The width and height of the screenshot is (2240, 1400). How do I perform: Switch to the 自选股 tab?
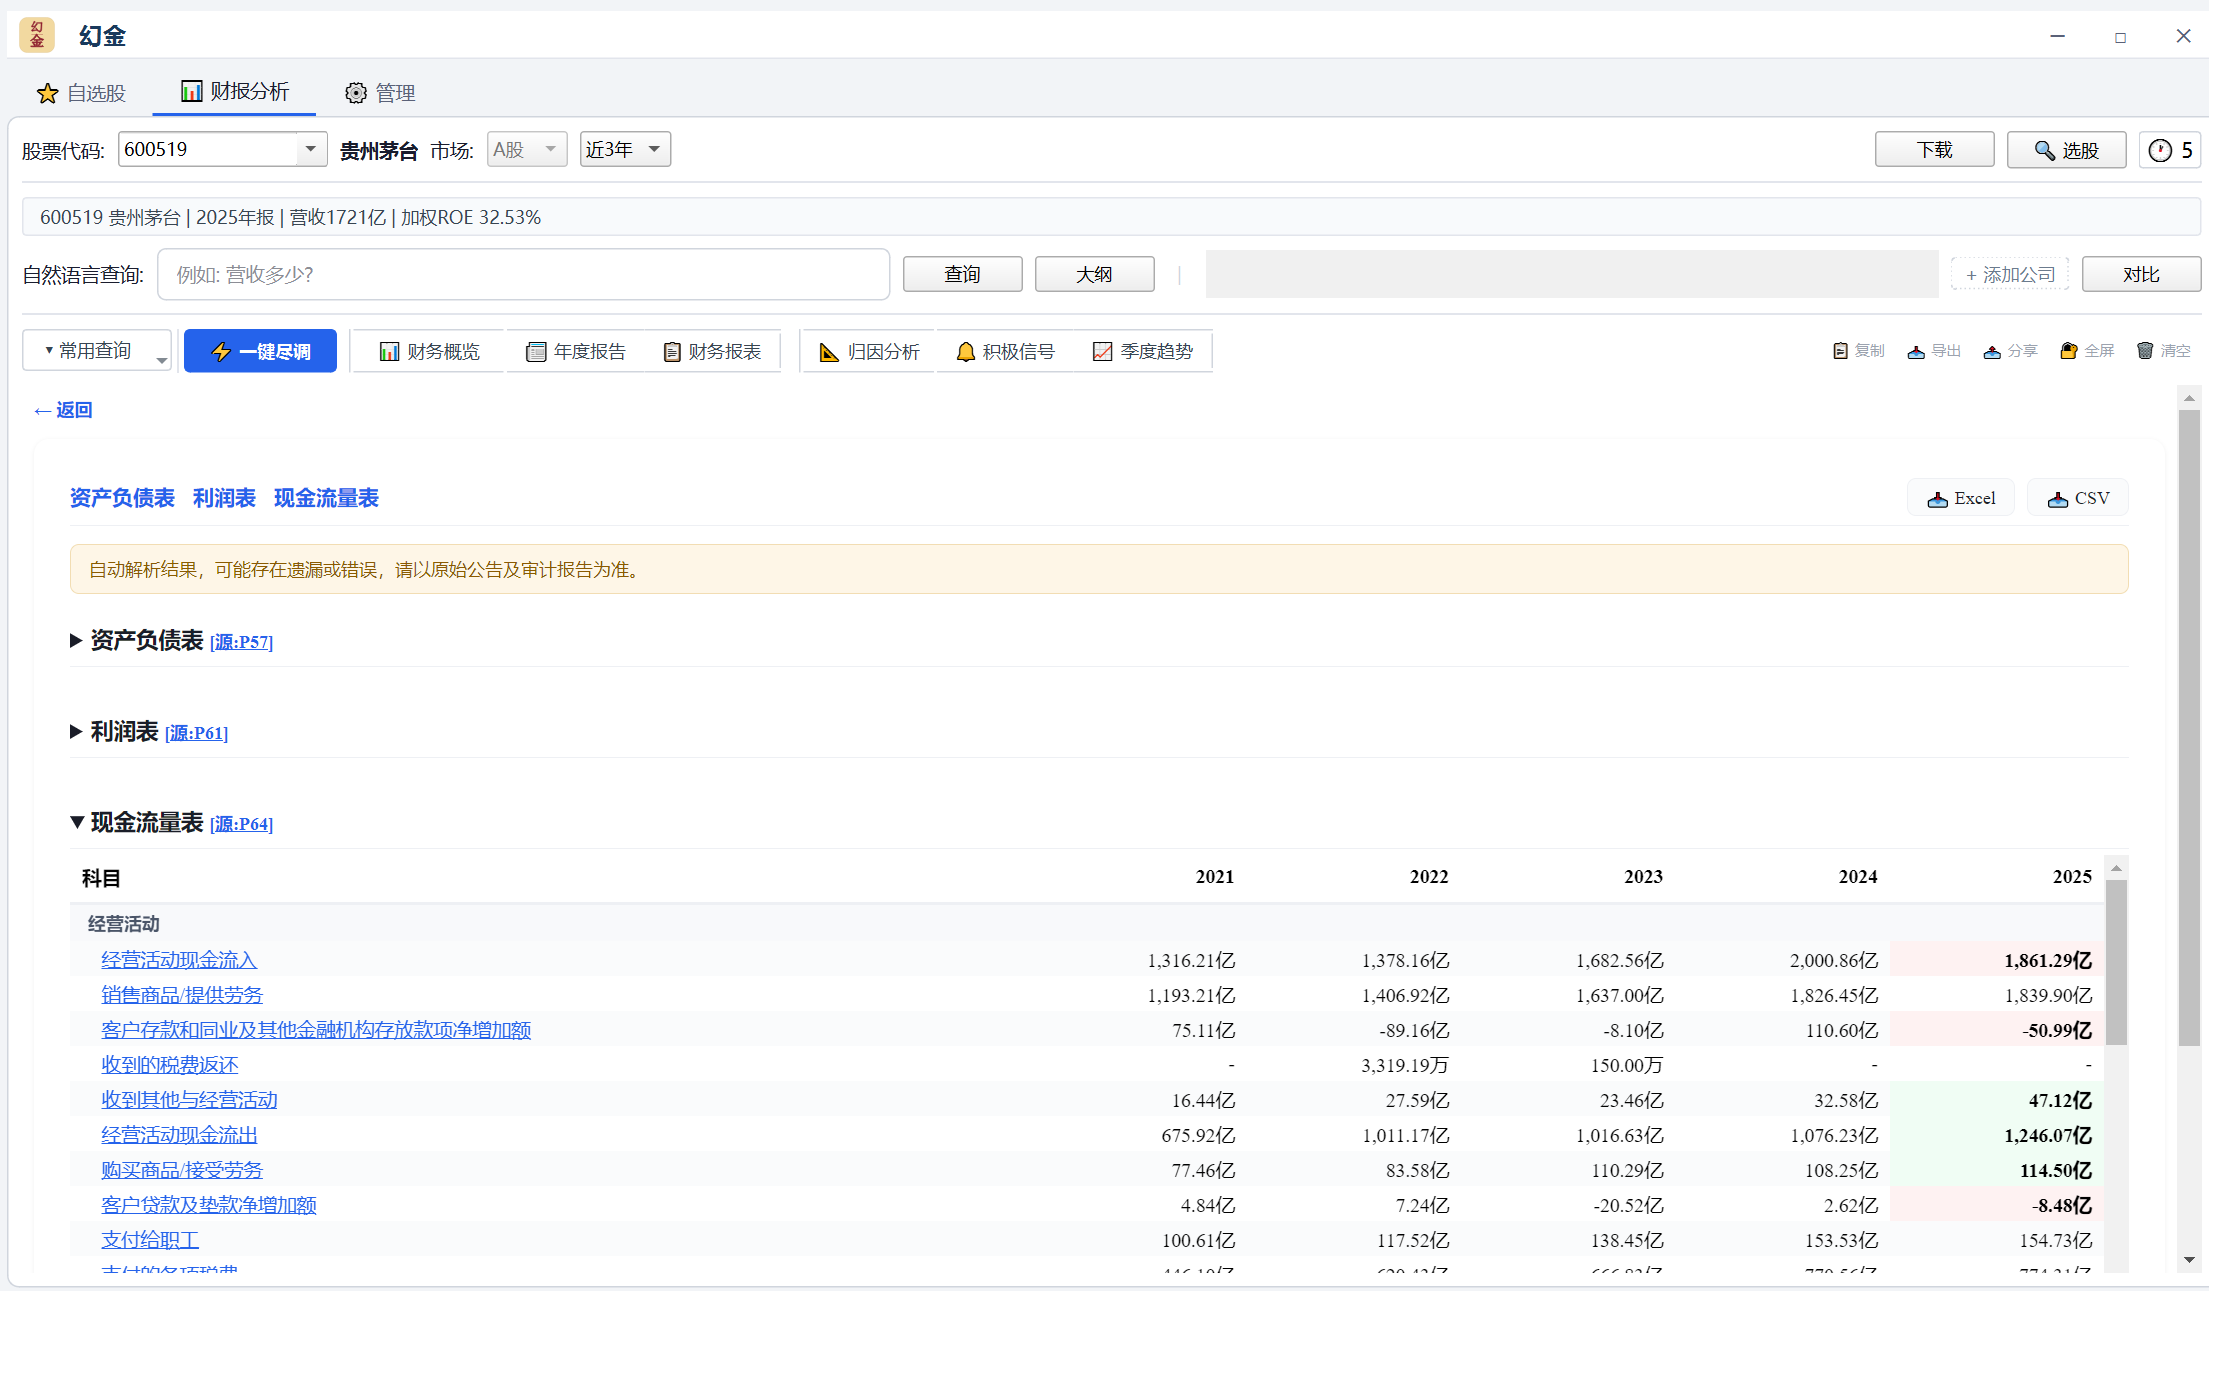tap(81, 93)
